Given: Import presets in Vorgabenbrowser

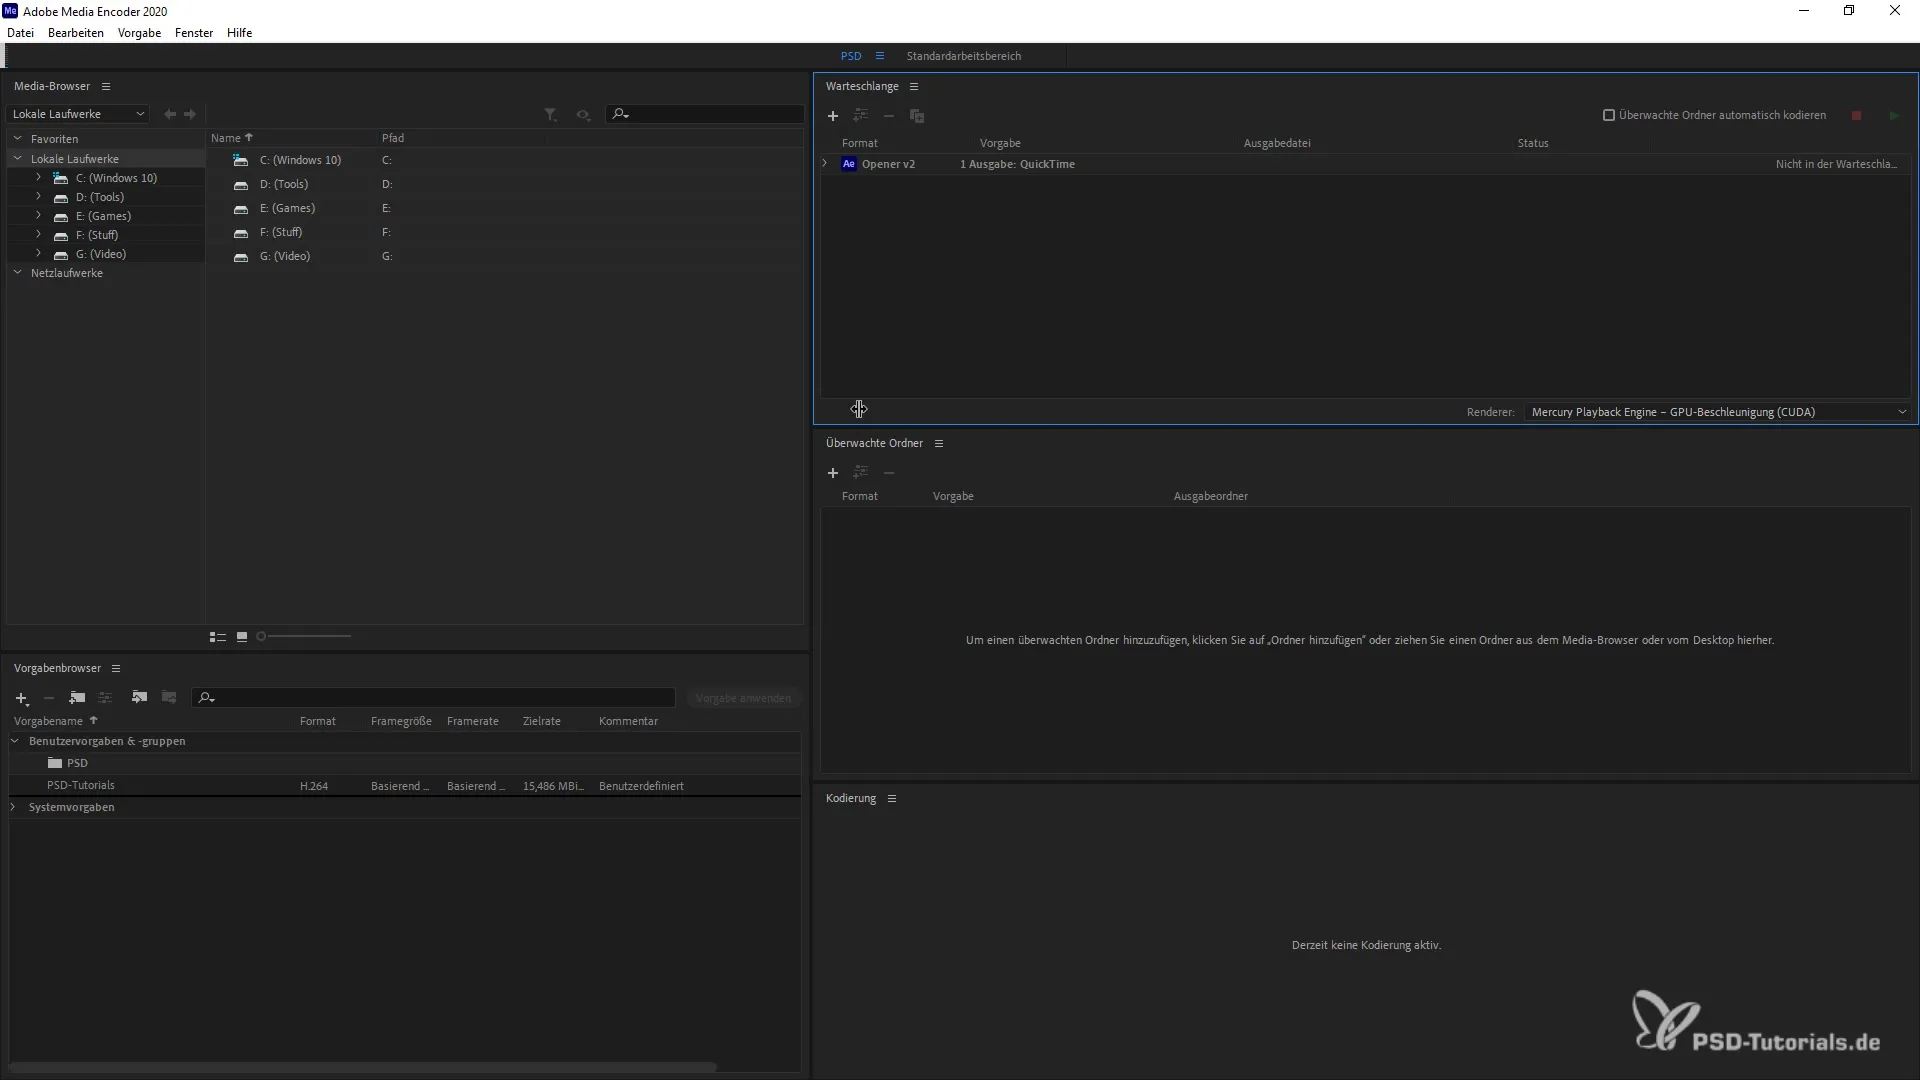Looking at the screenshot, I should point(139,698).
